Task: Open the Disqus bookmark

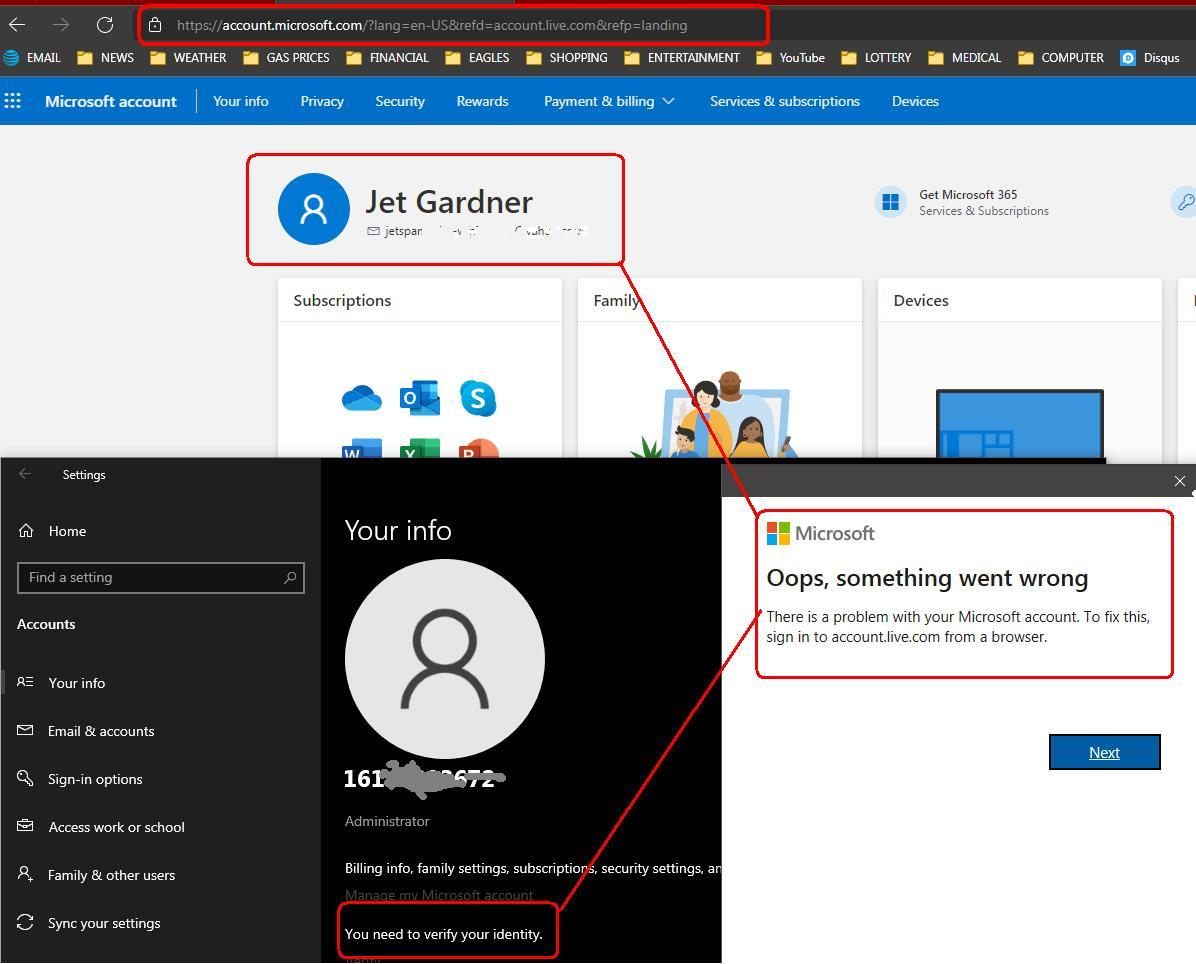Action: click(x=1149, y=58)
